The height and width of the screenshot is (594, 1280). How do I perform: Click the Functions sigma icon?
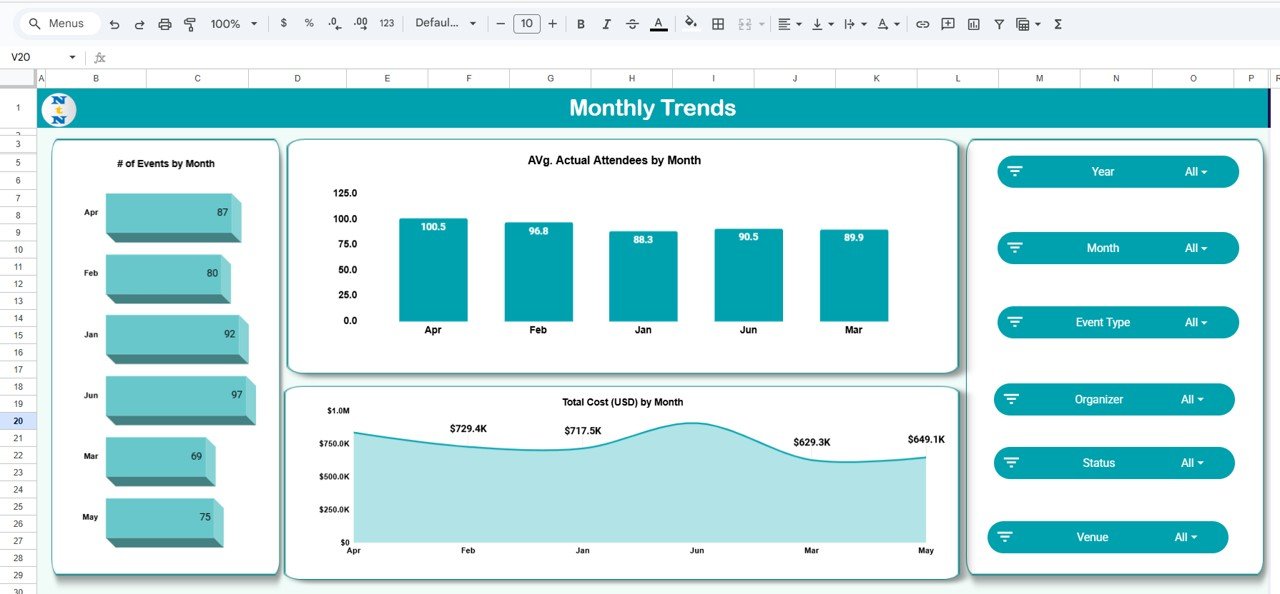[x=1058, y=24]
